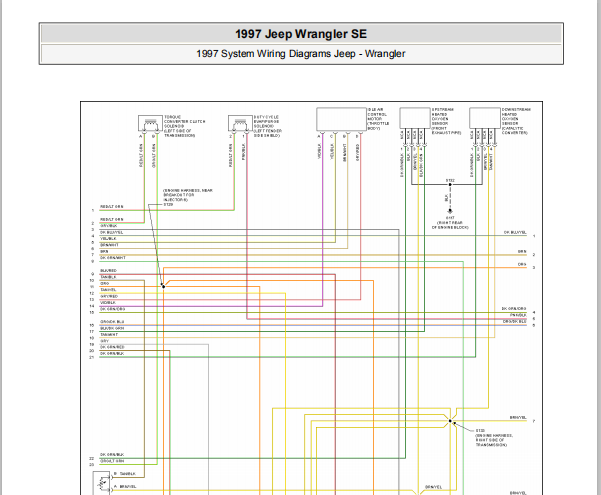The width and height of the screenshot is (601, 495).
Task: Click DK GRN/WHT wire label
Action: [113, 258]
